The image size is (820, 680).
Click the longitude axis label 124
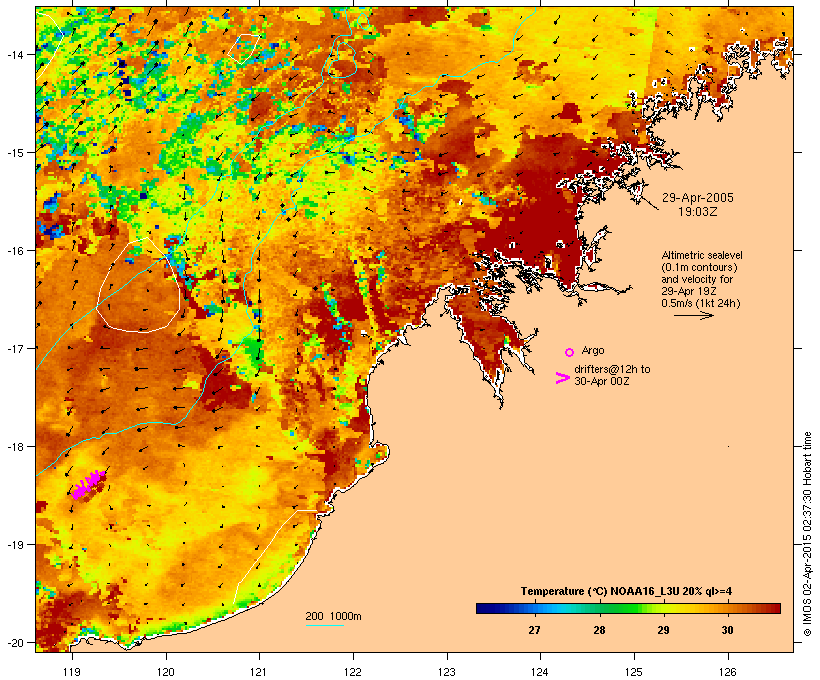coord(540,672)
